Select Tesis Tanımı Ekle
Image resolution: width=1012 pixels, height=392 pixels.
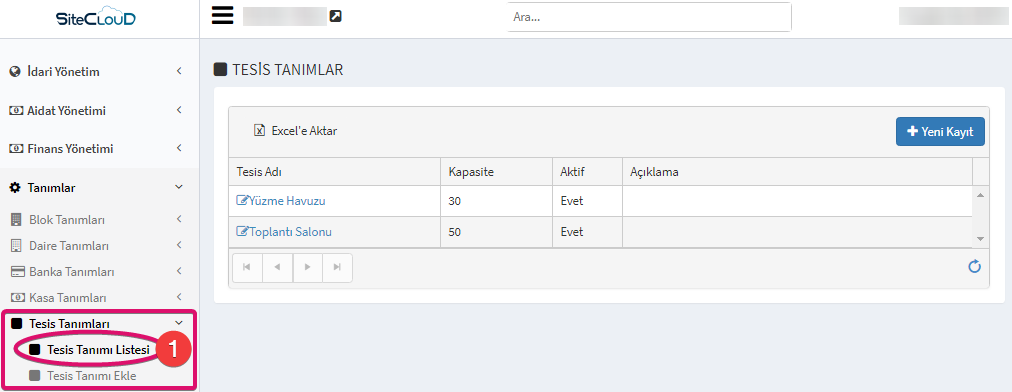[92, 376]
